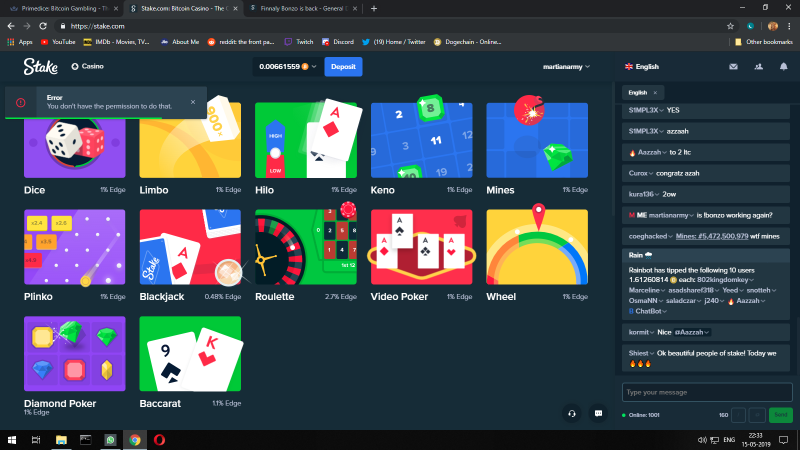
Task: Open the Mines bet link from coeghacked
Action: tap(712, 236)
